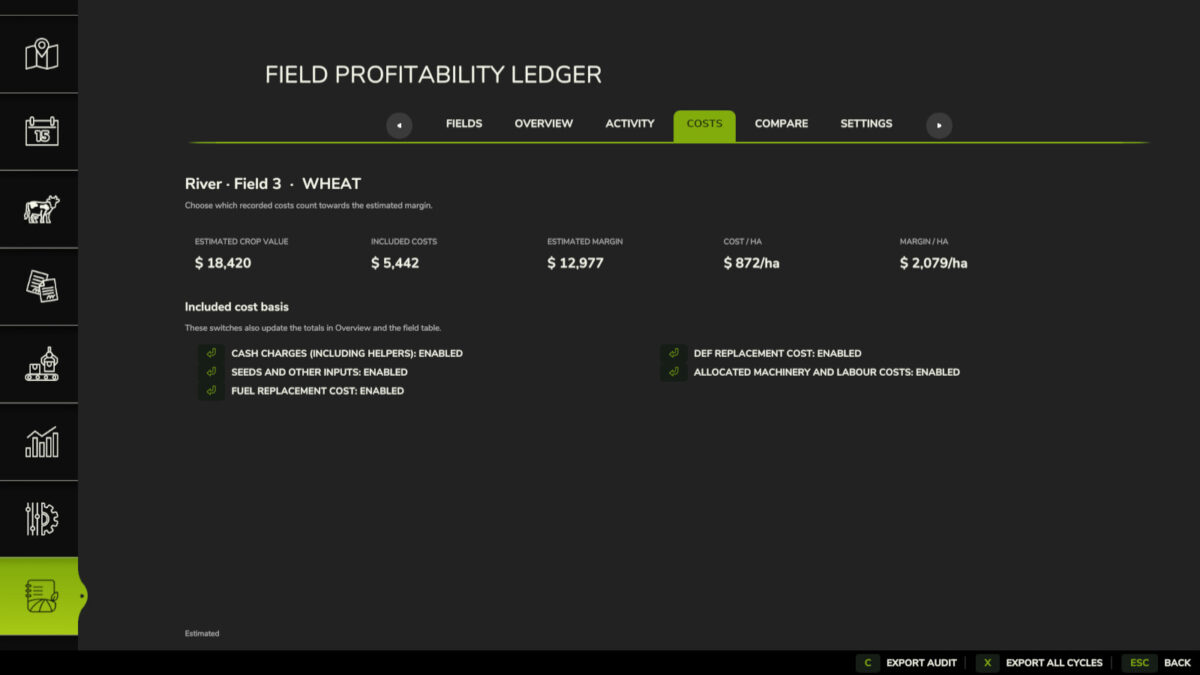
Task: Select the Costs tab
Action: tap(704, 125)
